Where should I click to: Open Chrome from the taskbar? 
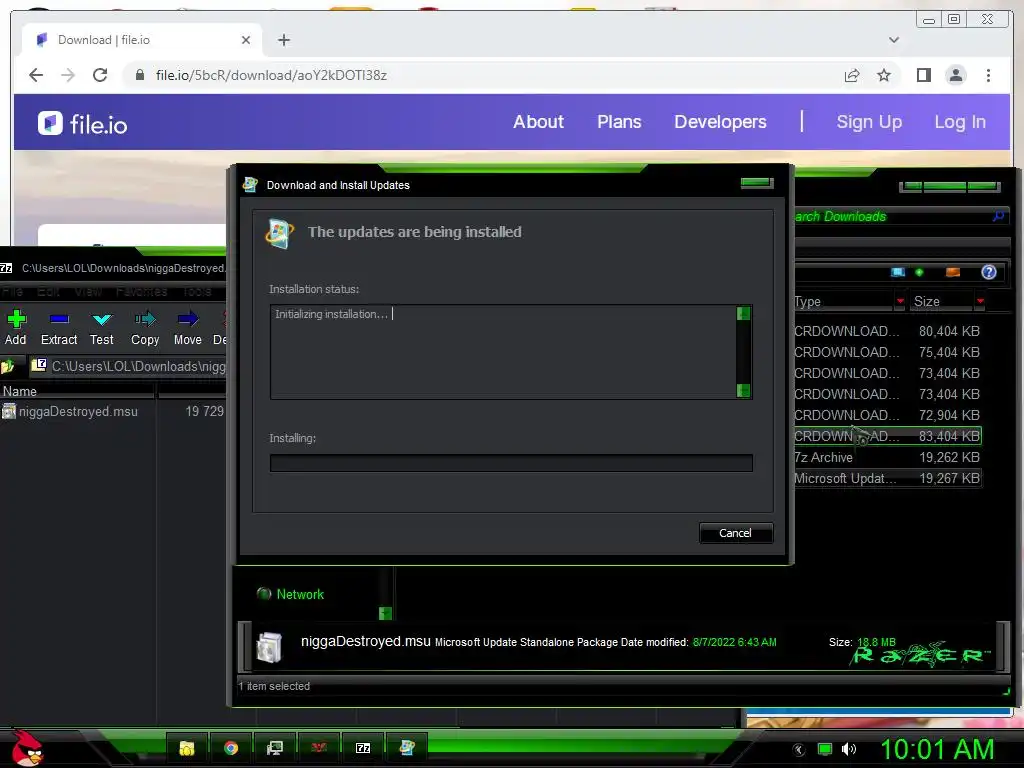[x=231, y=748]
